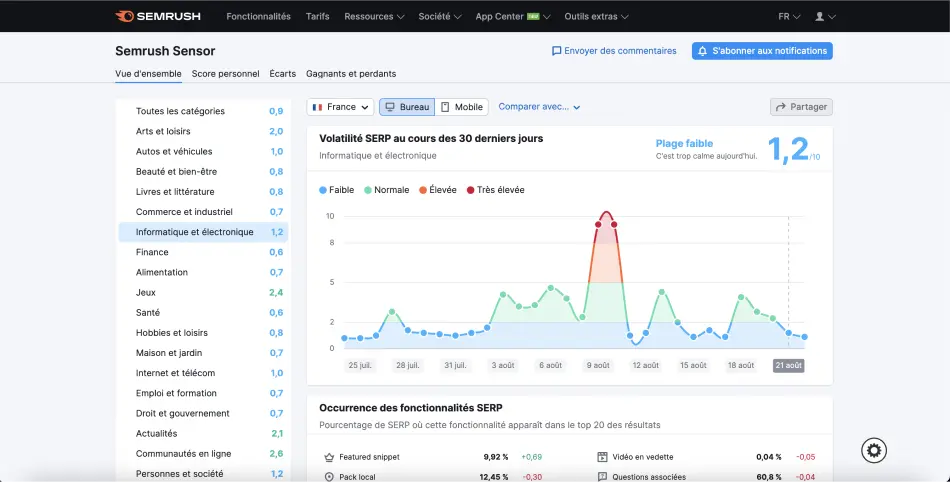Click Questions associées value 60,8 %
Viewport: 950px width, 482px height.
(769, 477)
